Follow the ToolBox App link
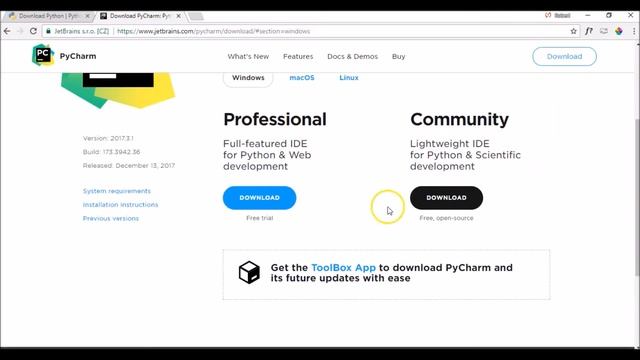Screen dimensions: 640x360 [343, 267]
